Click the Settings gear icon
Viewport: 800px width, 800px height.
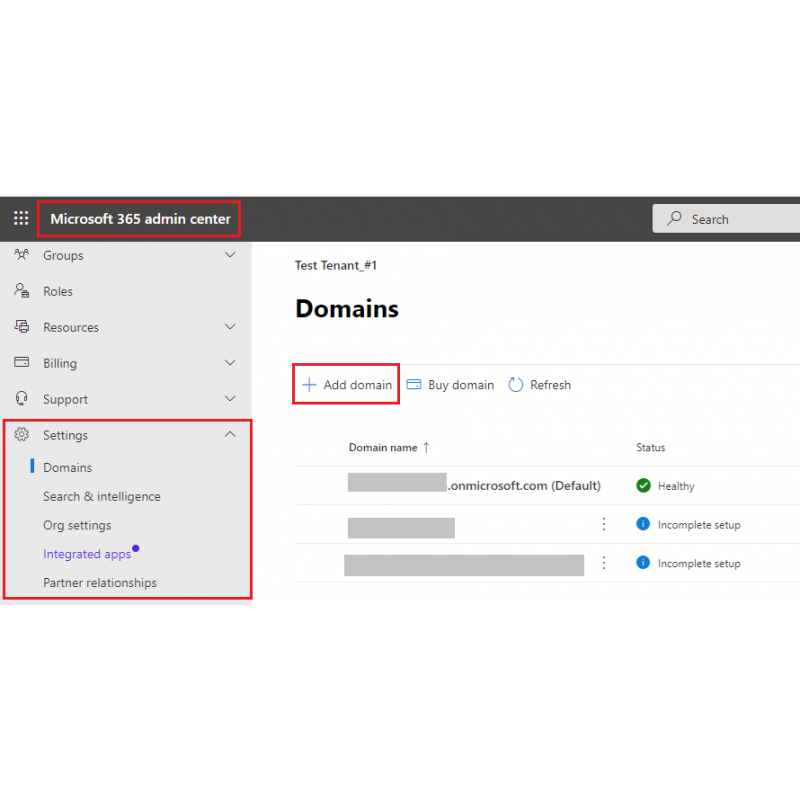21,435
